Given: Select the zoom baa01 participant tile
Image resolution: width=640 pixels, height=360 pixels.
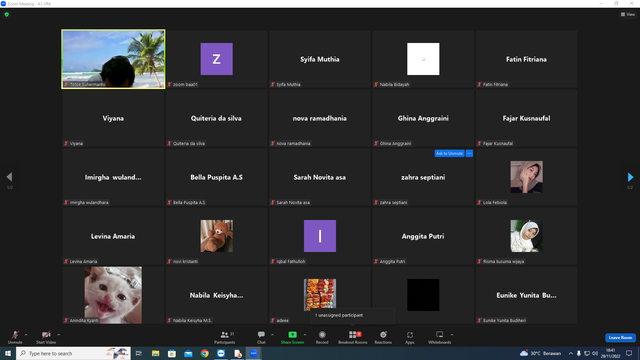Looking at the screenshot, I should (216, 59).
